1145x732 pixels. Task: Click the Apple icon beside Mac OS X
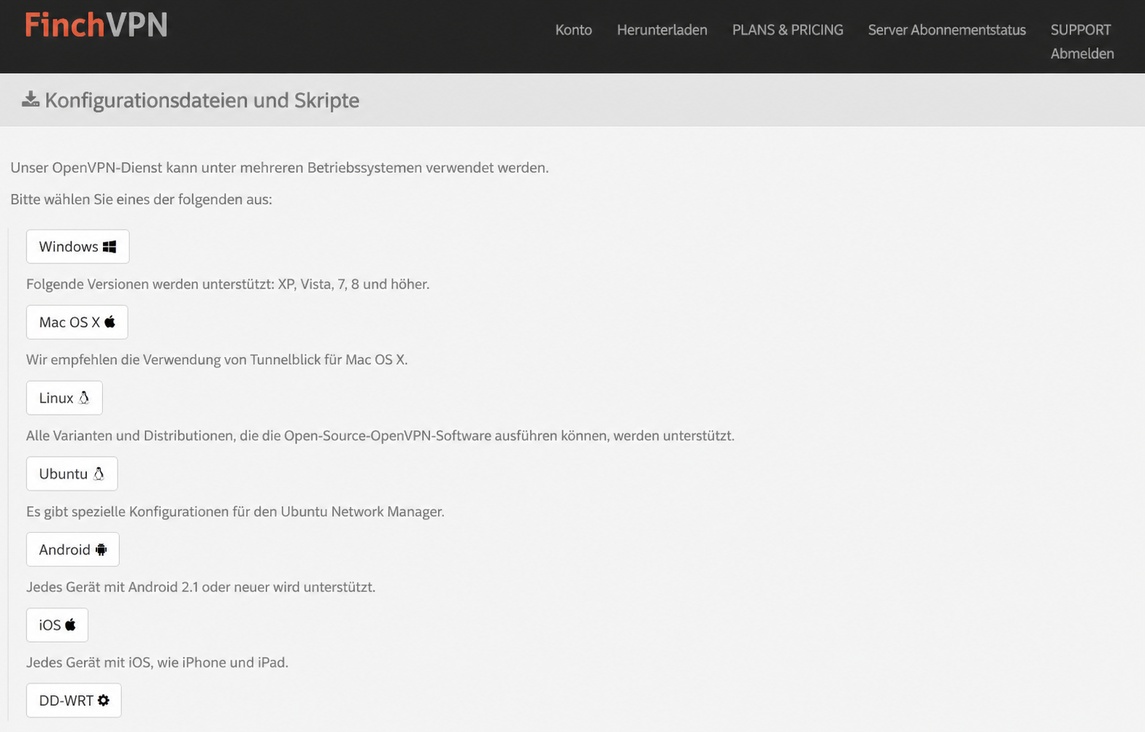tap(110, 321)
